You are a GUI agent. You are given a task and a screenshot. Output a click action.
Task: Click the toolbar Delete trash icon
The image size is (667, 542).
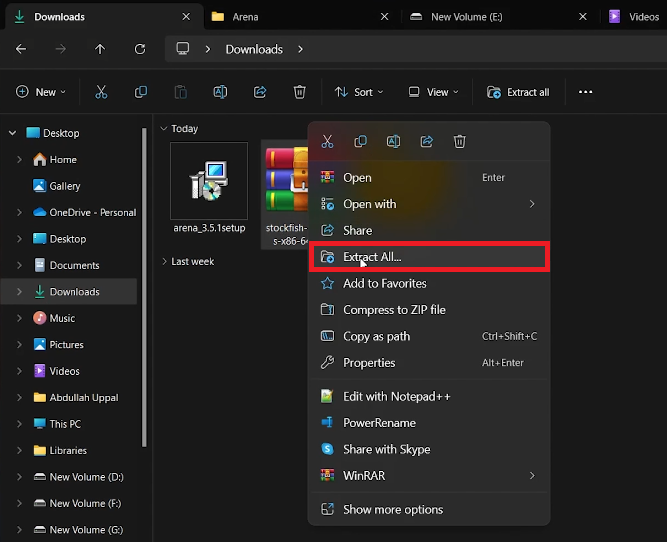(299, 92)
